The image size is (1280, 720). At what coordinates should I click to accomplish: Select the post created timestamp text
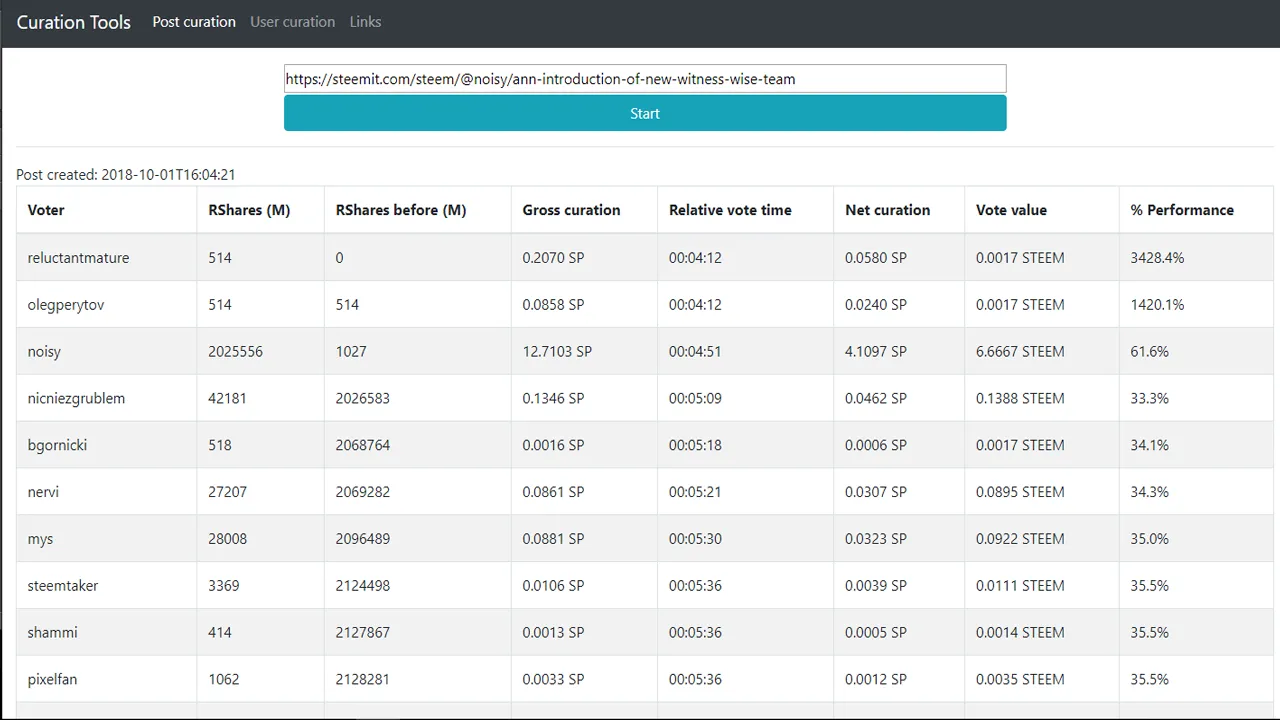126,175
